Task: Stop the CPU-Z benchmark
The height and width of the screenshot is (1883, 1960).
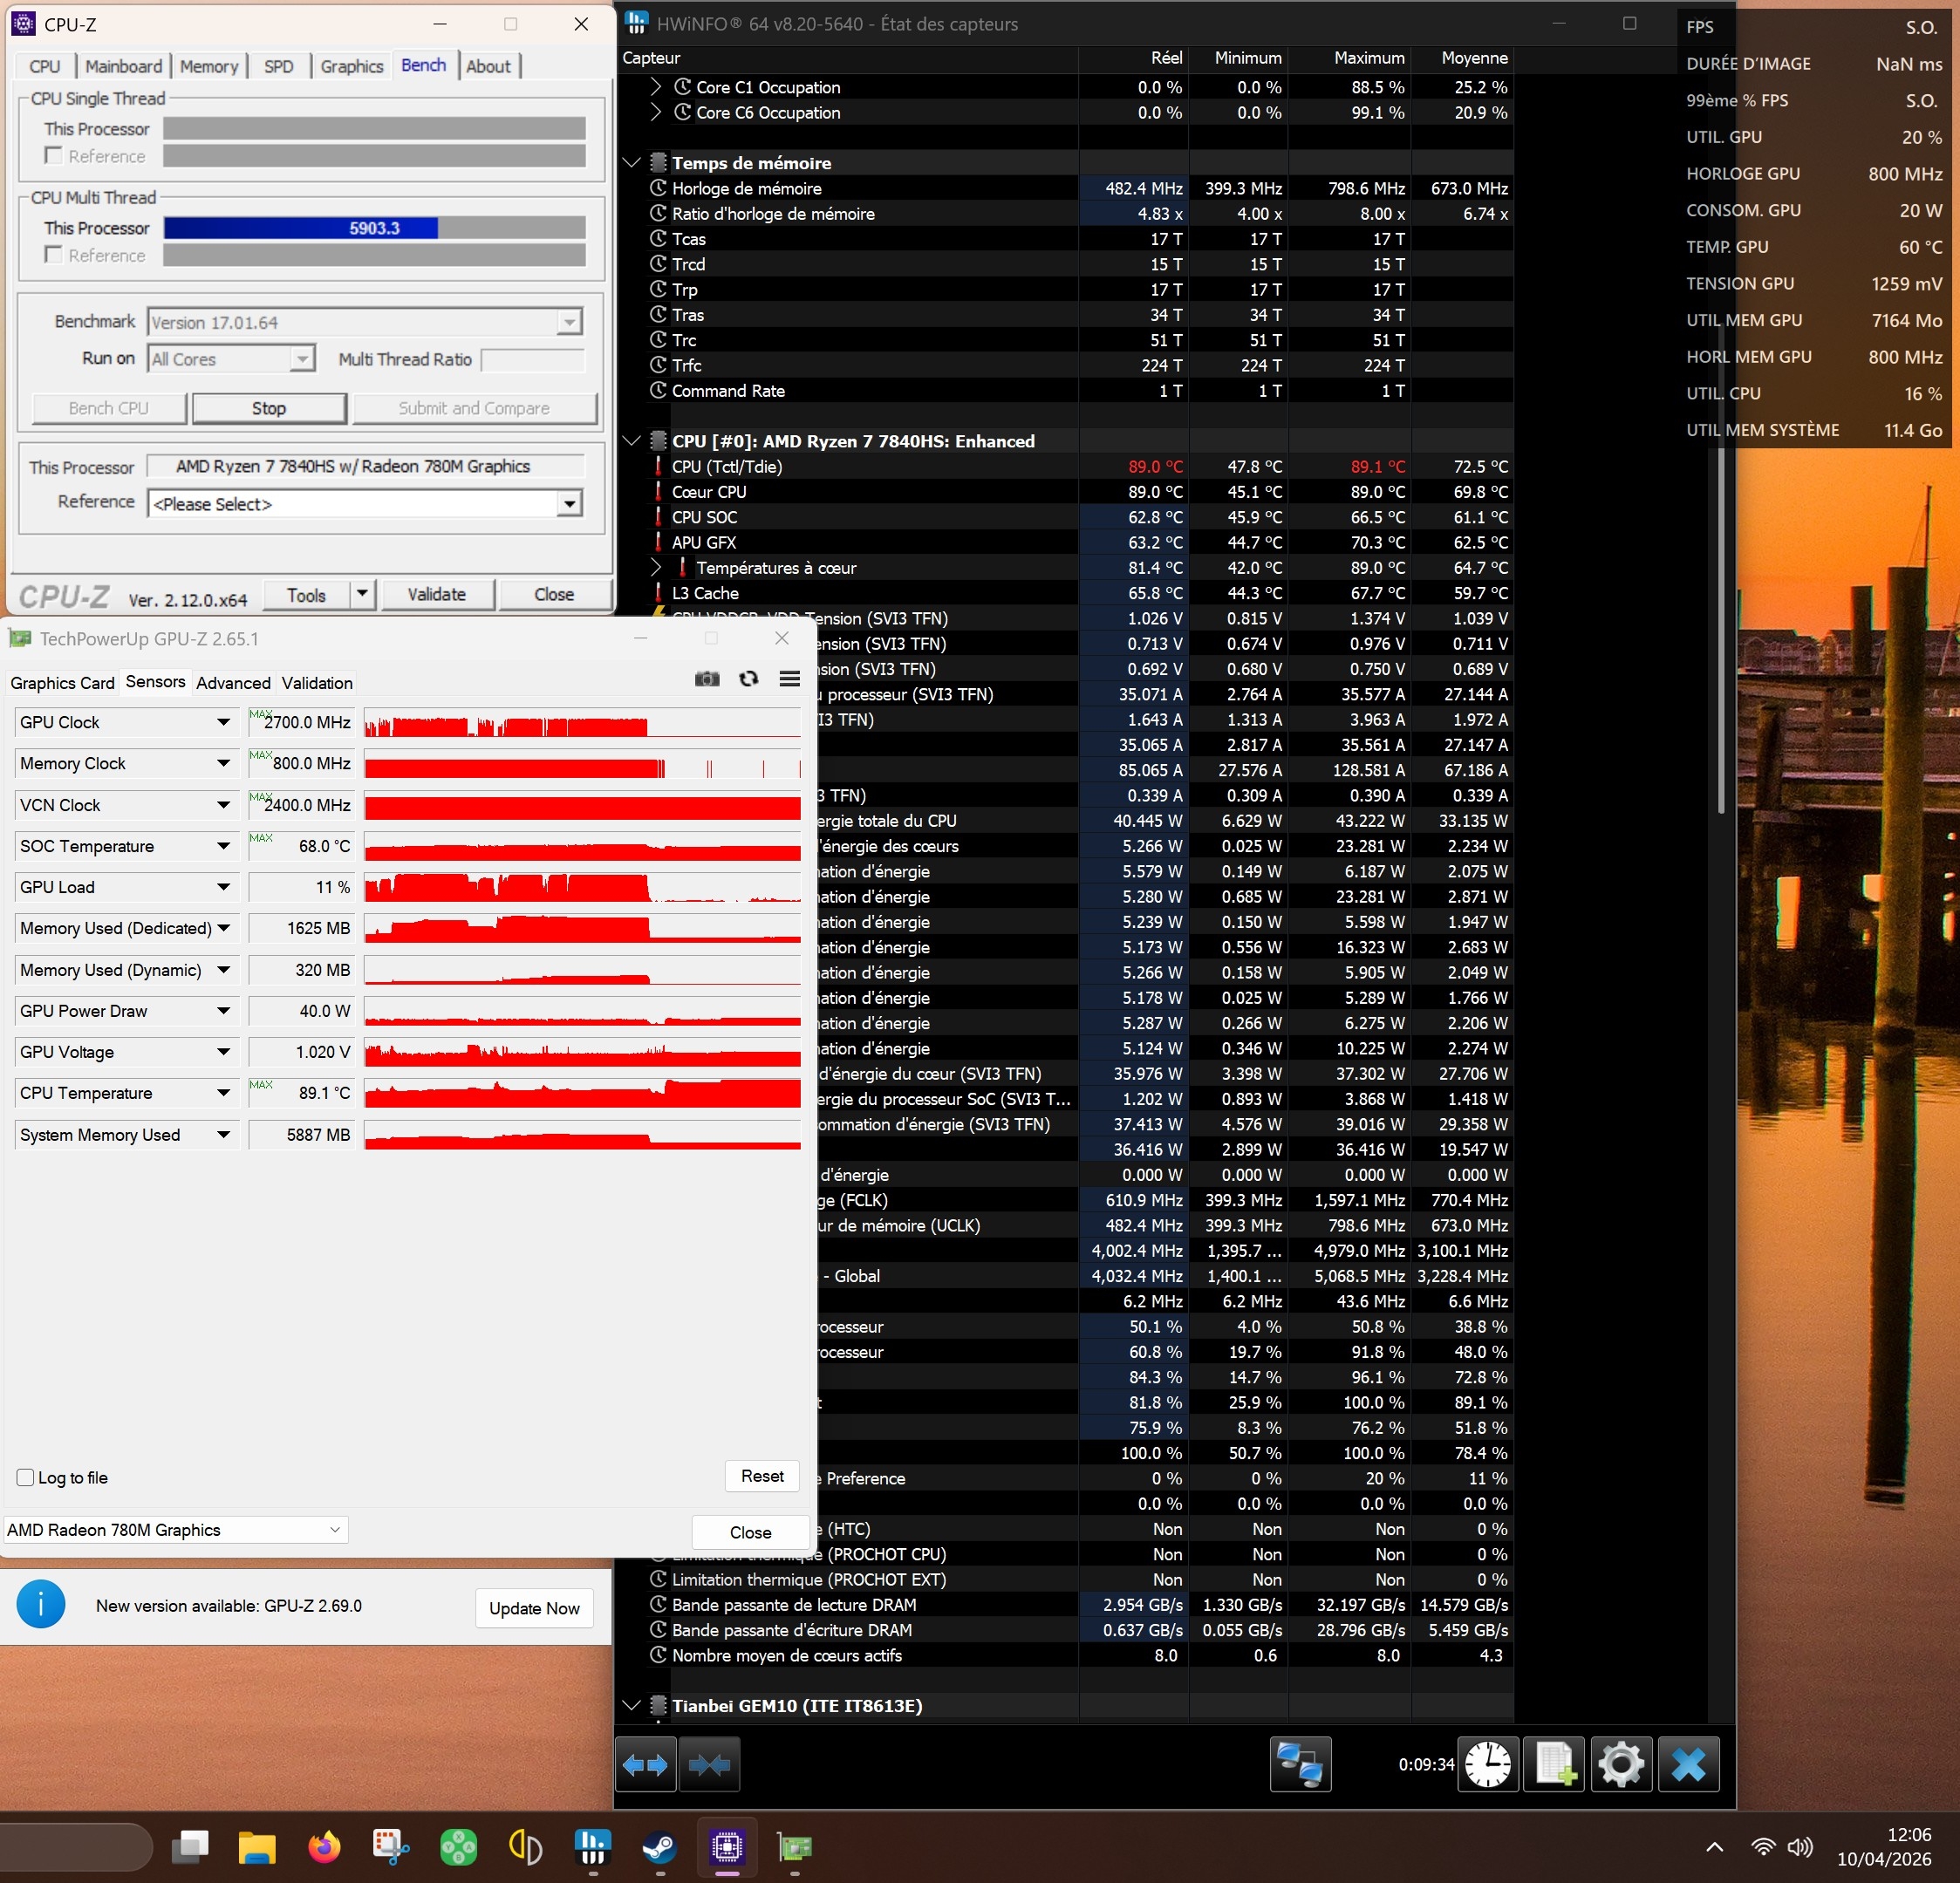Action: (x=269, y=408)
